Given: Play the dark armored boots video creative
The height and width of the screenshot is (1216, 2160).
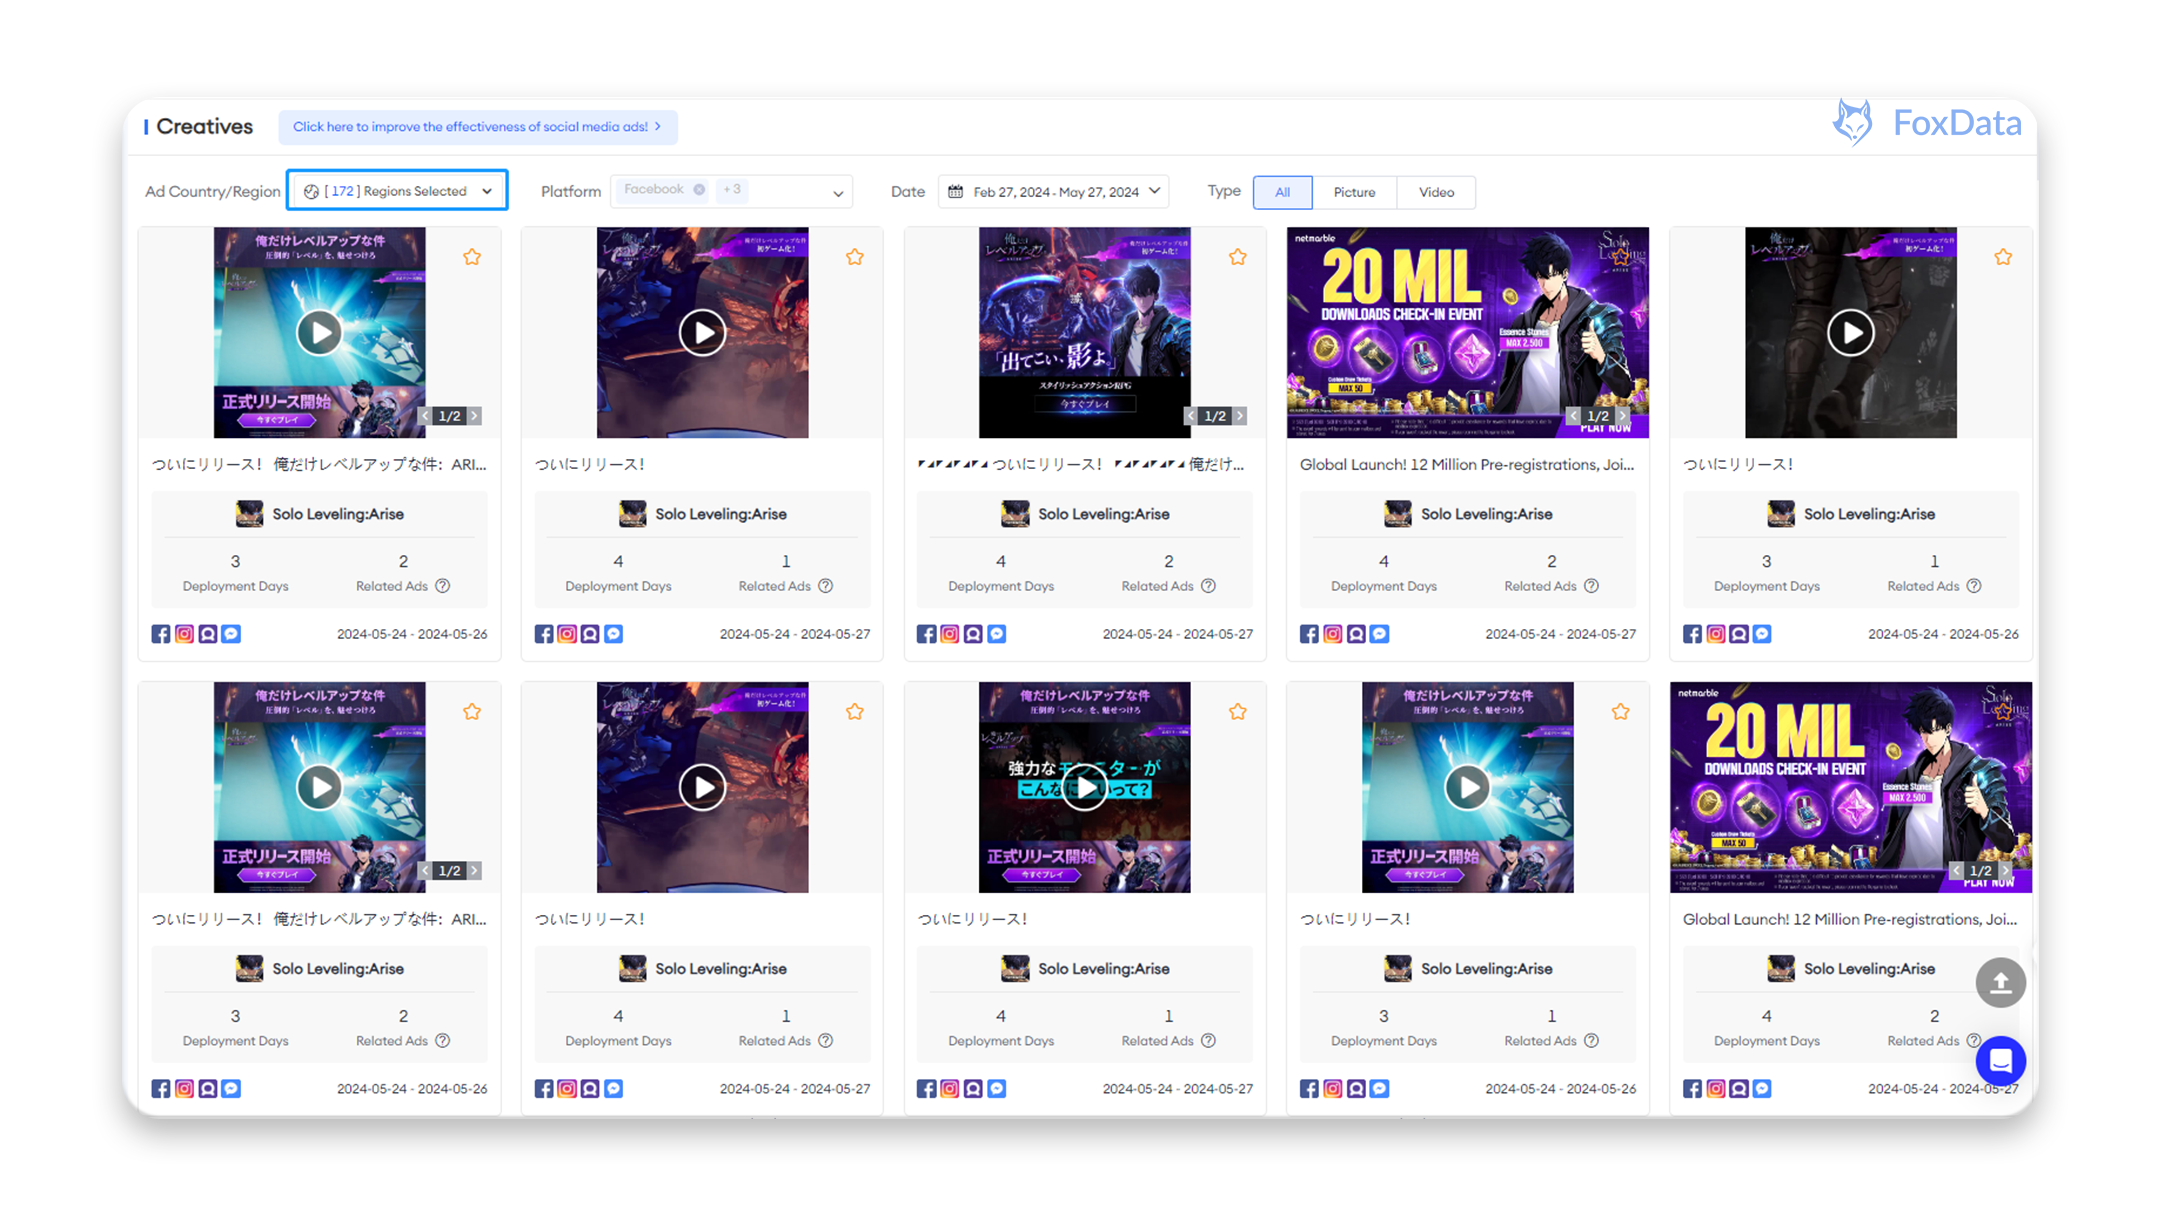Looking at the screenshot, I should pyautogui.click(x=1850, y=332).
